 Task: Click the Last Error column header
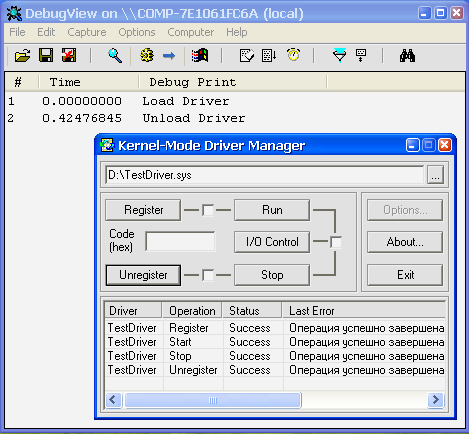tap(364, 311)
